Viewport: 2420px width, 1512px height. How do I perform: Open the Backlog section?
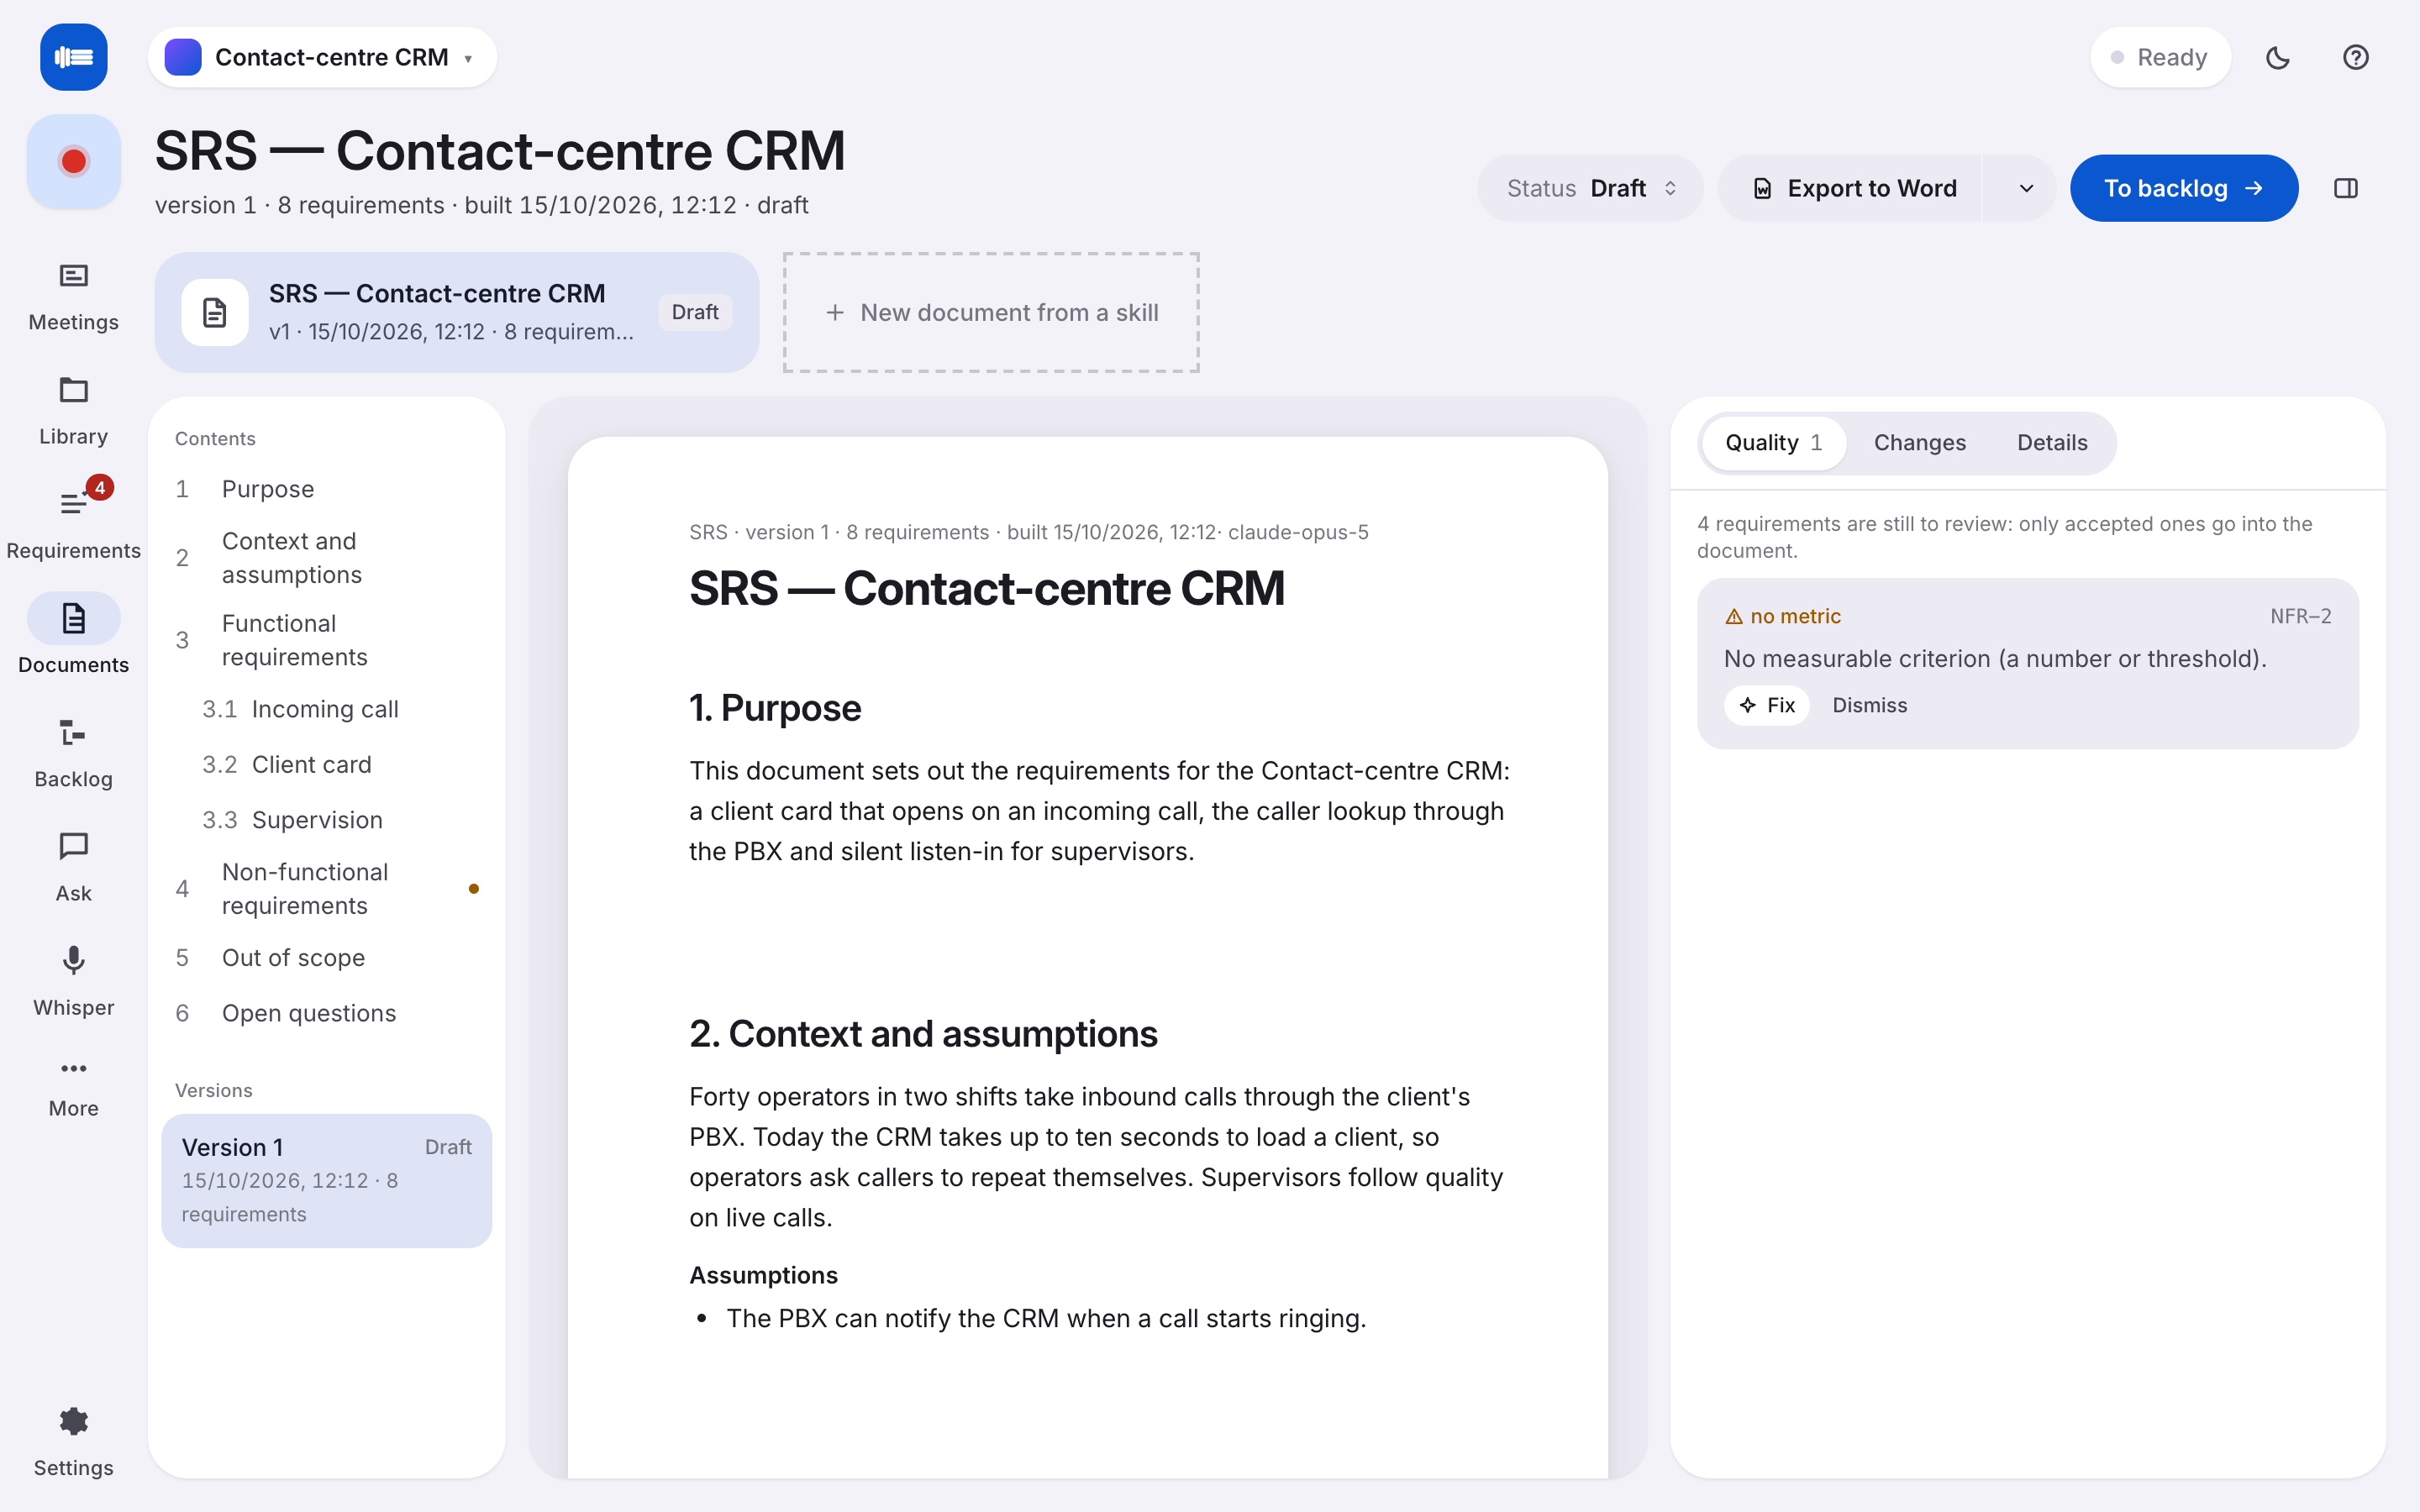[x=73, y=752]
